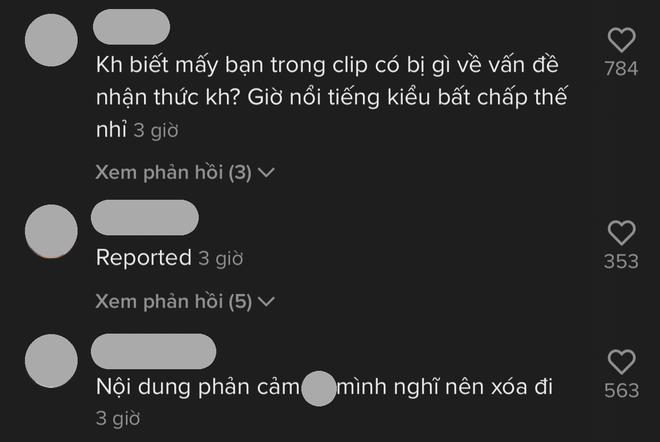
Task: Click the chevron beside "Xem phản hồi (5)"
Action: [x=266, y=302]
